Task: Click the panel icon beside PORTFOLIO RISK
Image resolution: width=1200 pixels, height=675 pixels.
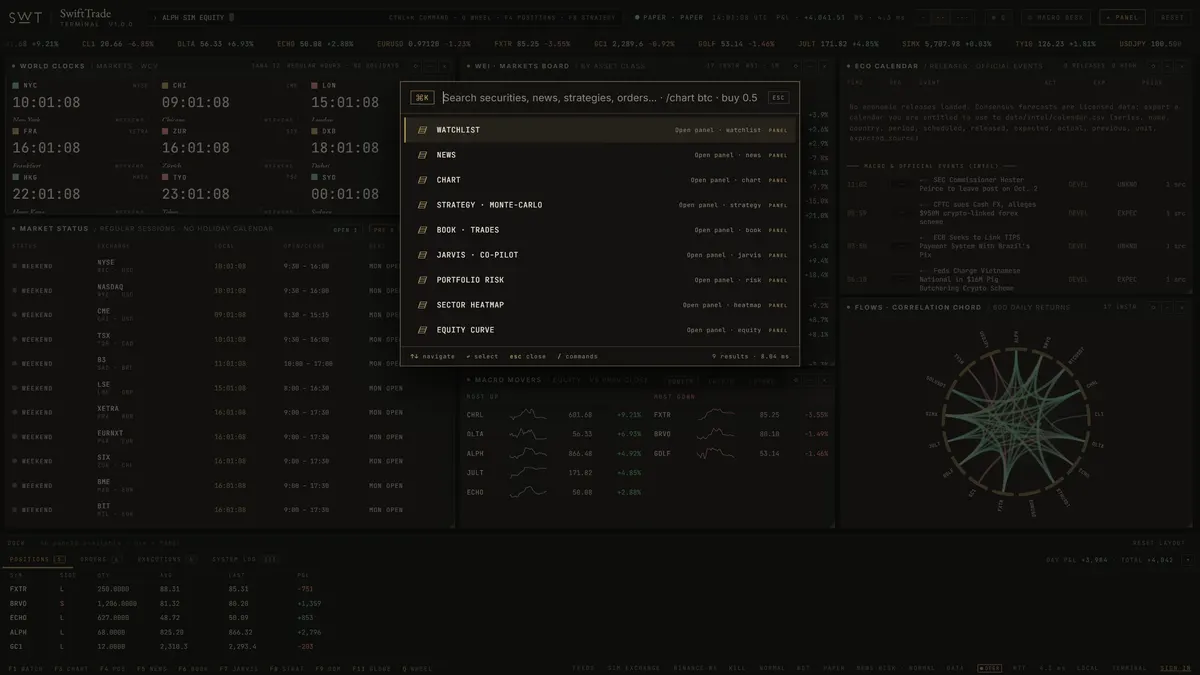Action: point(422,280)
